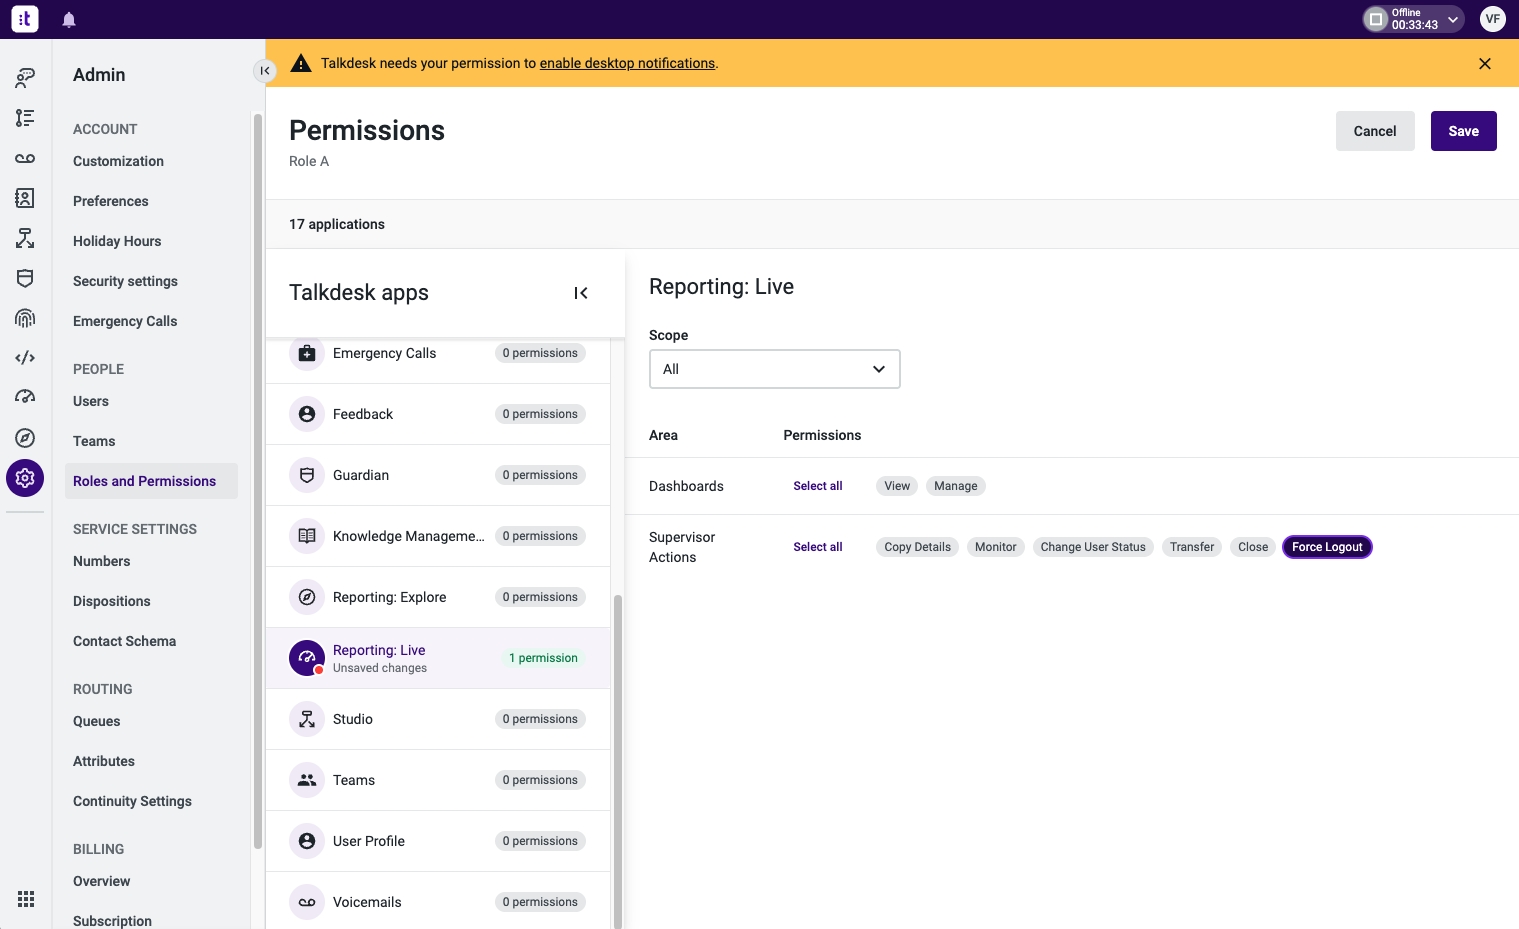Open the Guardian shield icon in left rail
This screenshot has height=929, width=1519.
click(x=25, y=278)
